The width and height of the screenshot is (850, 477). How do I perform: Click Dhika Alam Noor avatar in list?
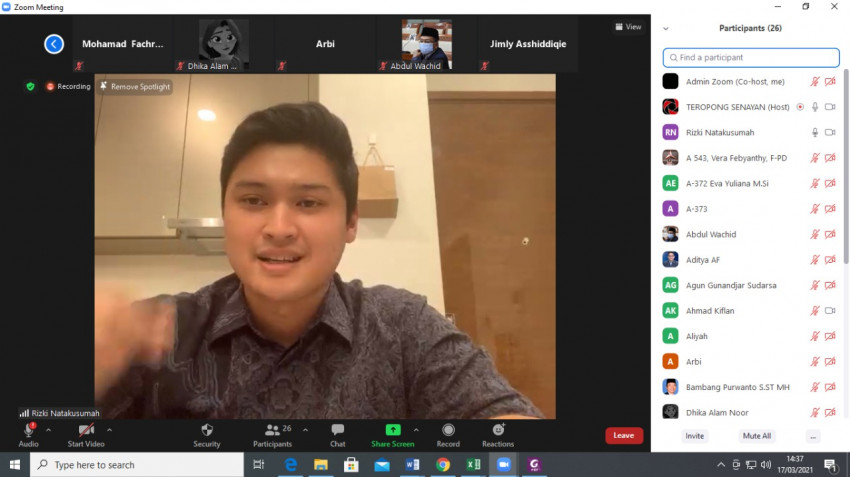click(x=671, y=412)
